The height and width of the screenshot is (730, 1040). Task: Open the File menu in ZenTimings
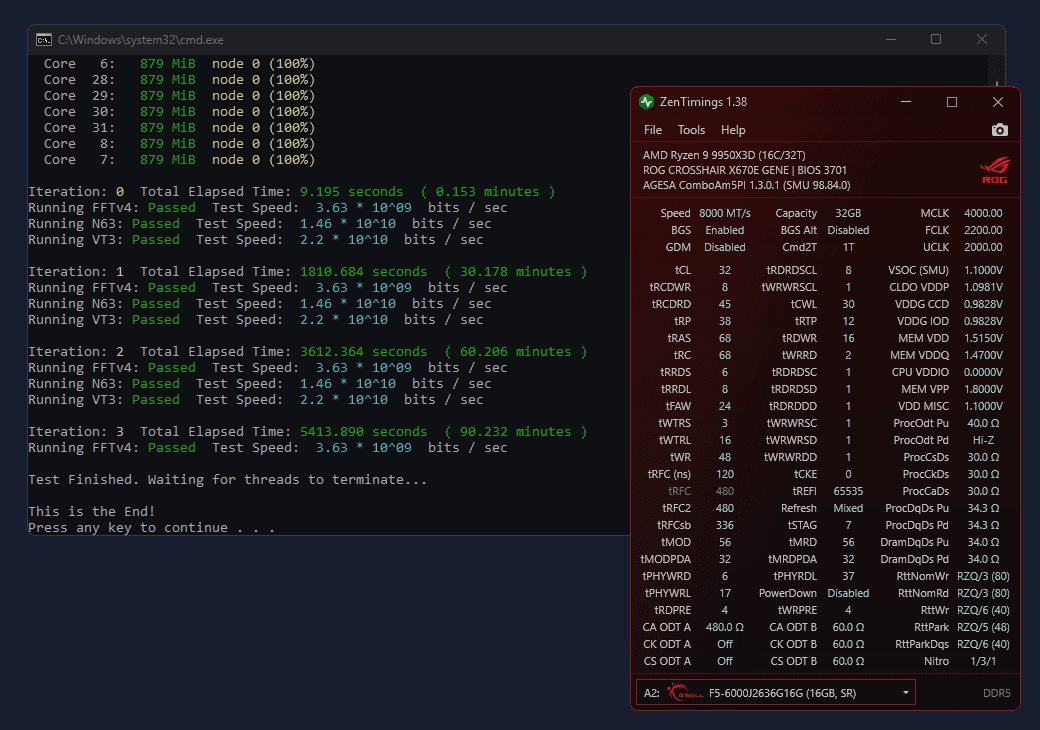[653, 130]
